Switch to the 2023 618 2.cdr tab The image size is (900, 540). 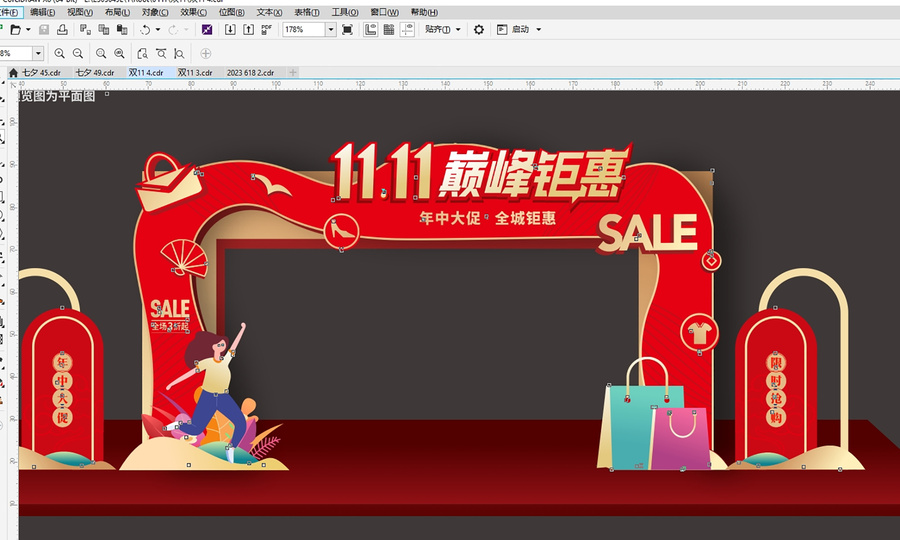pyautogui.click(x=250, y=72)
